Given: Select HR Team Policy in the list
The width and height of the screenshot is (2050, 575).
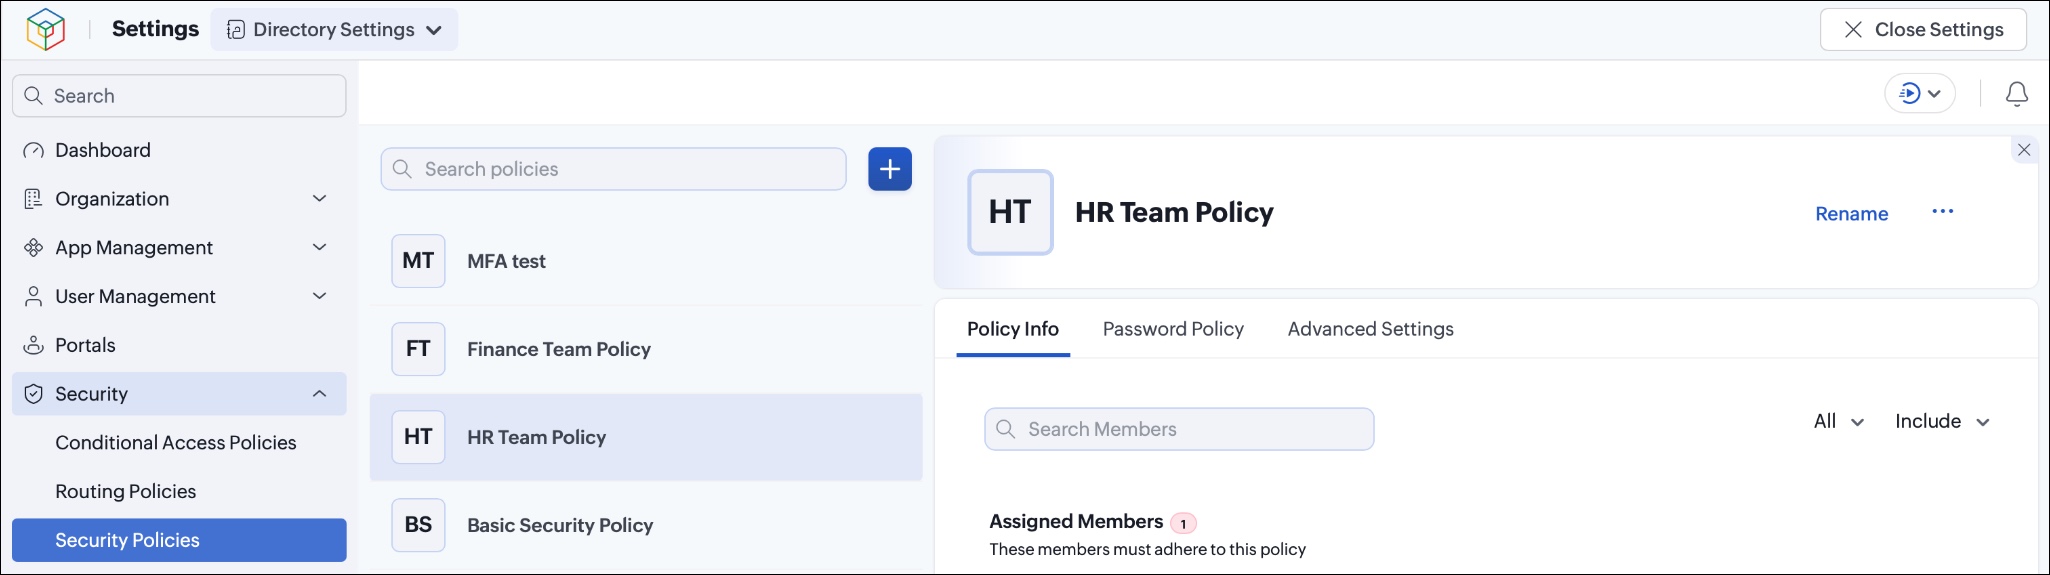Looking at the screenshot, I should tap(646, 437).
